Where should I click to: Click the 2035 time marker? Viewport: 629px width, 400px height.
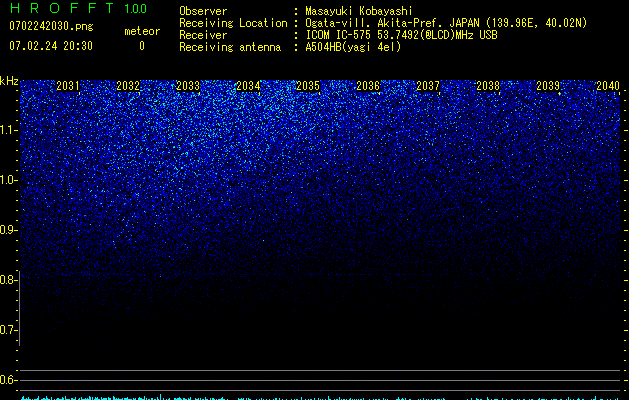point(308,86)
